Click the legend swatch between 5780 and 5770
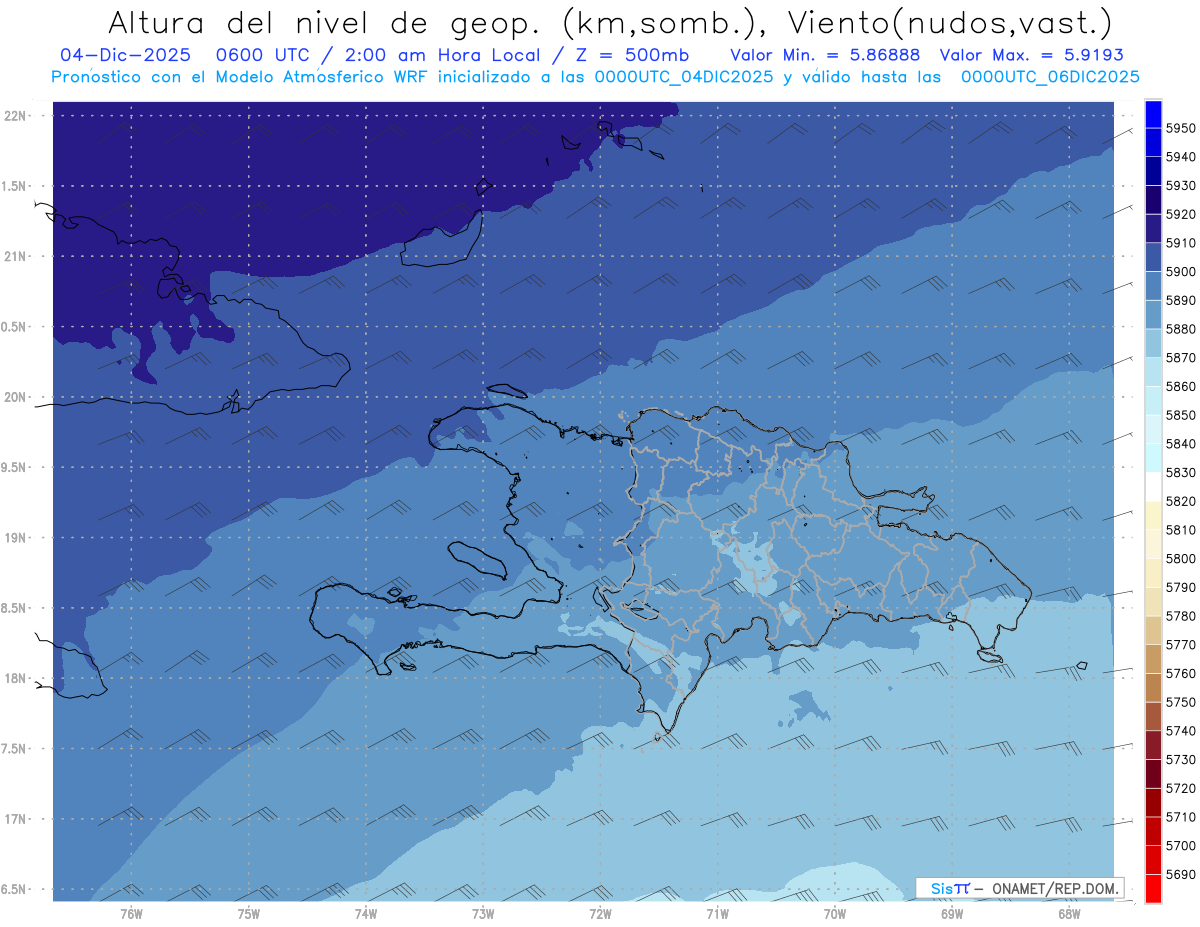Screen dimensions: 1200x927 click(1153, 631)
